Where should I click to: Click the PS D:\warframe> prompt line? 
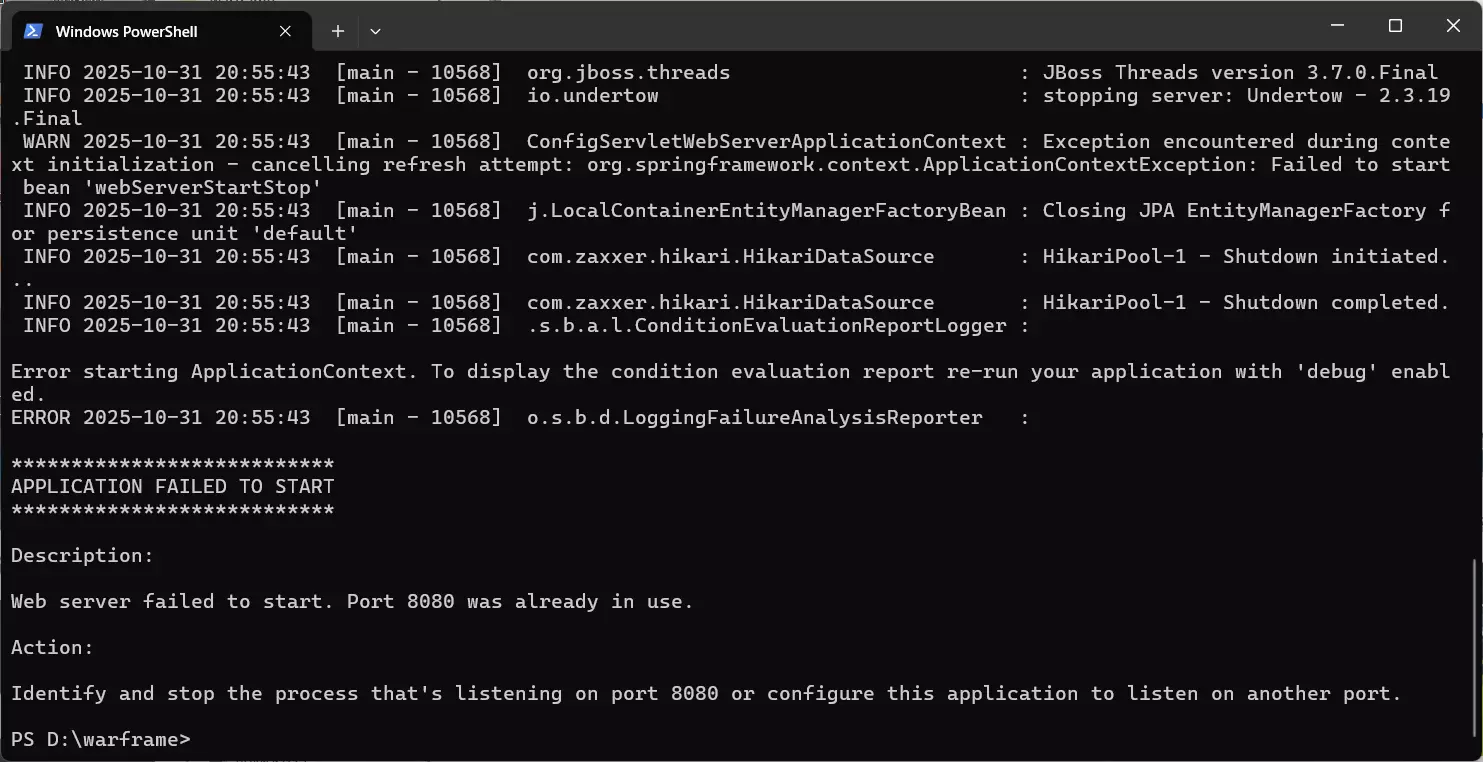pyautogui.click(x=100, y=739)
